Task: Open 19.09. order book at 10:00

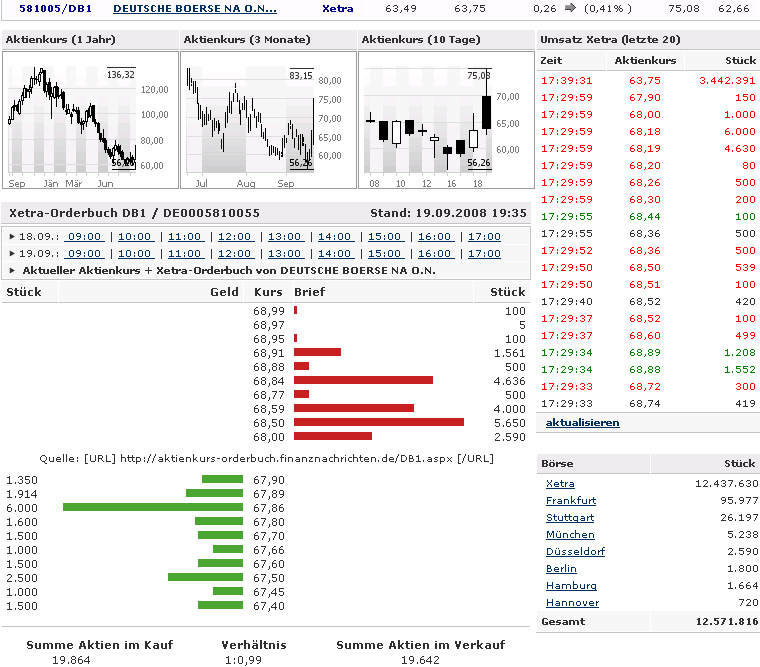Action: pyautogui.click(x=135, y=254)
